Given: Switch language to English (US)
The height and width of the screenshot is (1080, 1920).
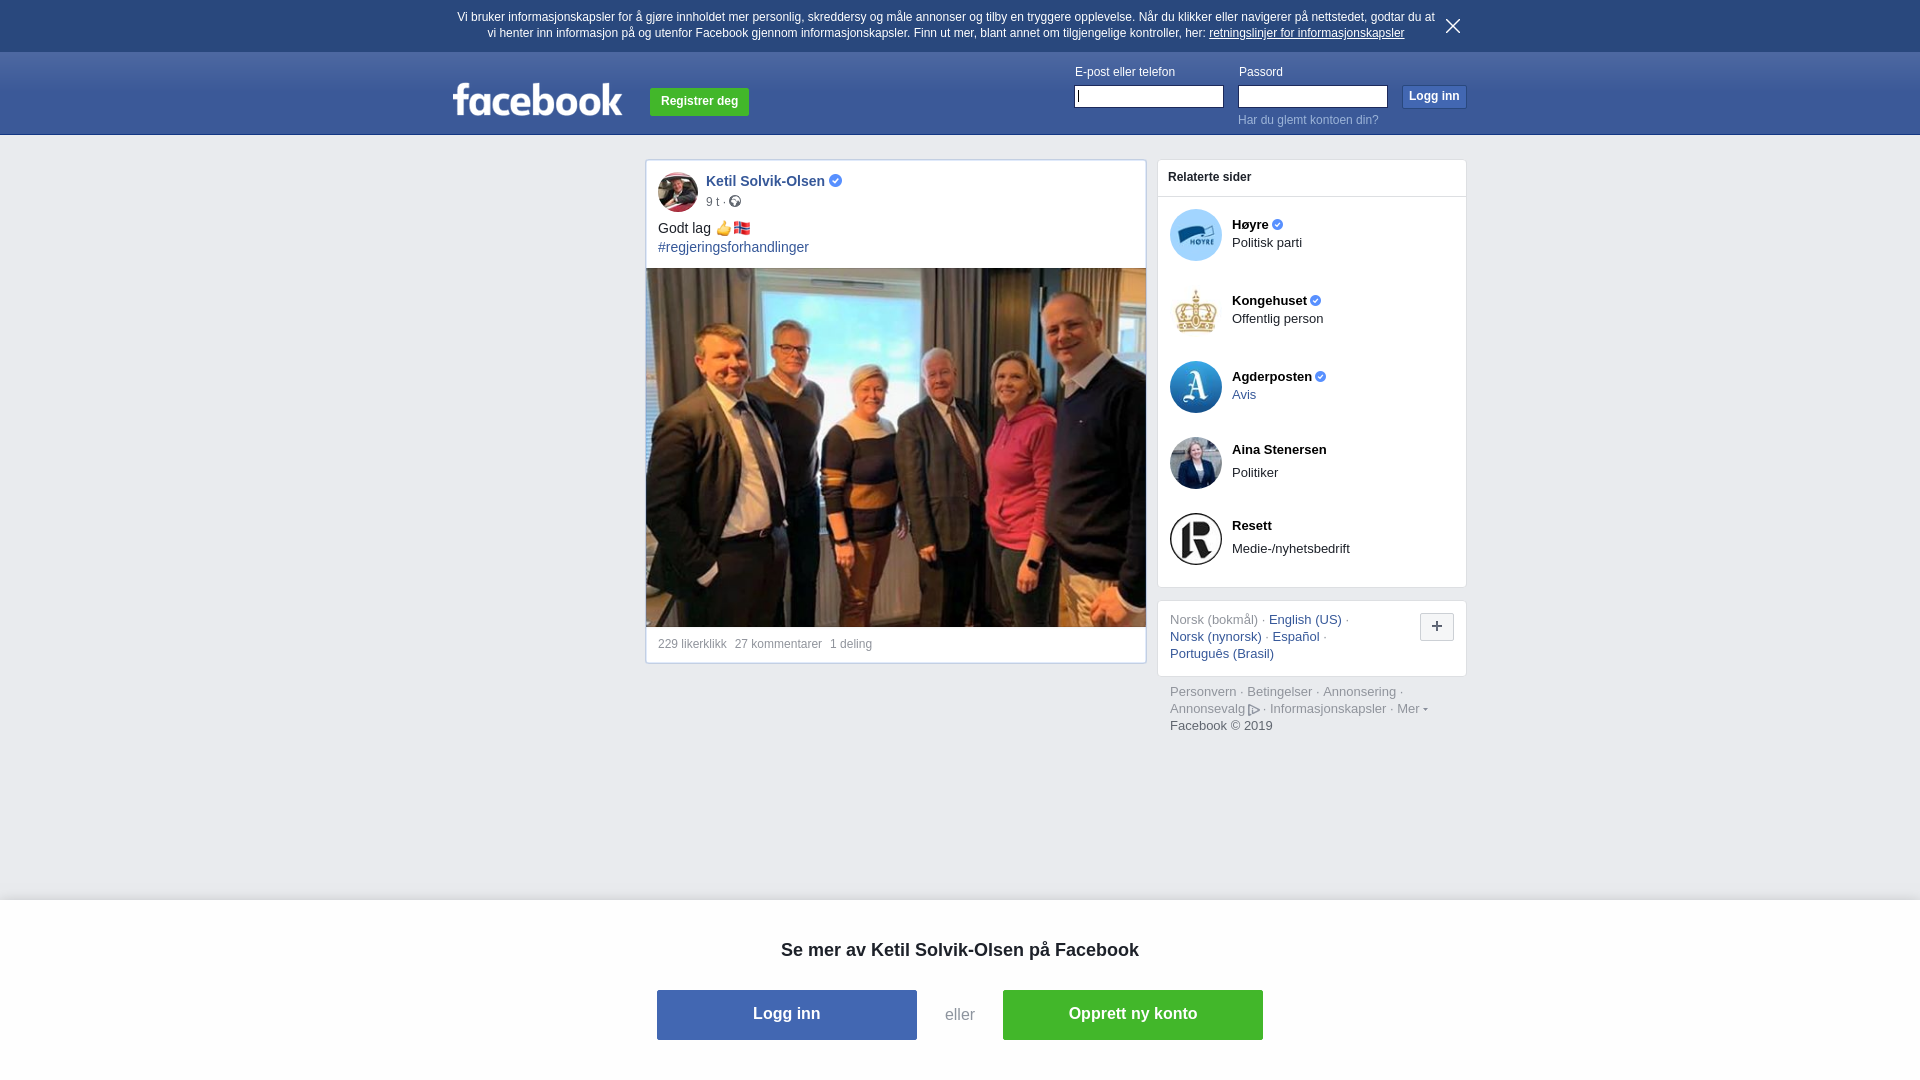Looking at the screenshot, I should click(x=1305, y=620).
